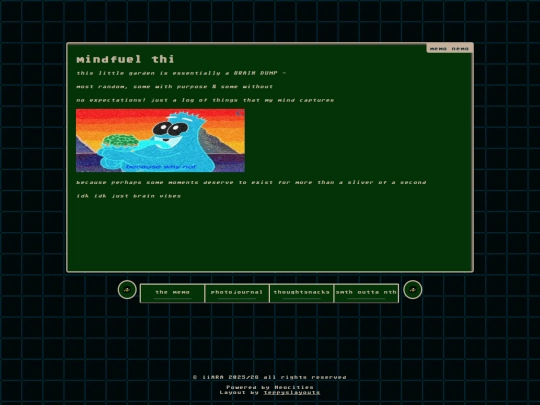Screen dimensions: 540x405
Task: Open the photojournal tab
Action: 237,293
